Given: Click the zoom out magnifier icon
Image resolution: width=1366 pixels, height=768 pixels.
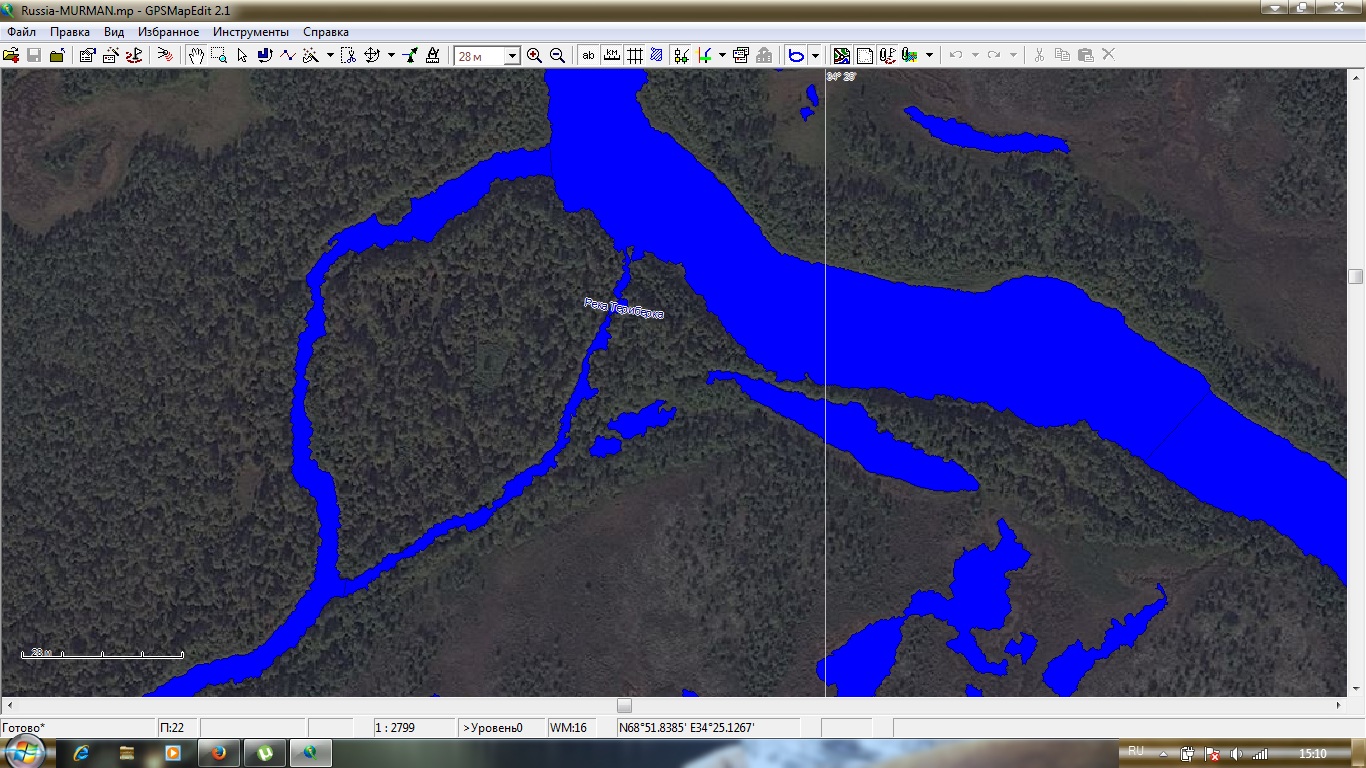Looking at the screenshot, I should tap(557, 56).
